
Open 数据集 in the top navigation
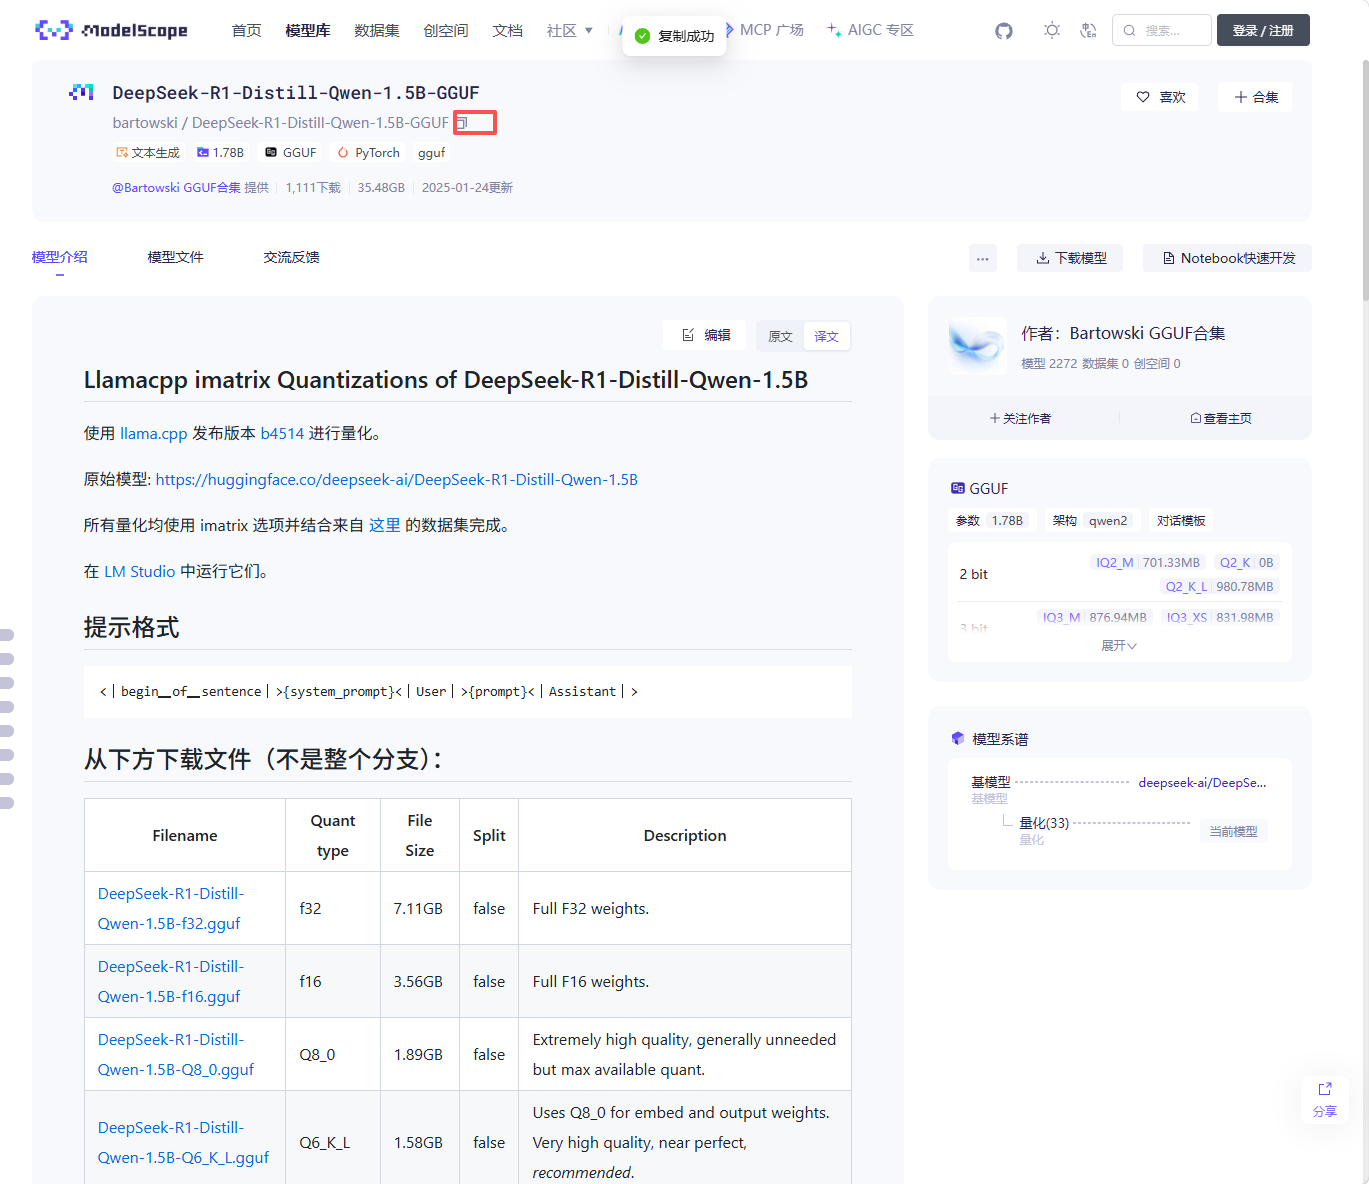[377, 31]
